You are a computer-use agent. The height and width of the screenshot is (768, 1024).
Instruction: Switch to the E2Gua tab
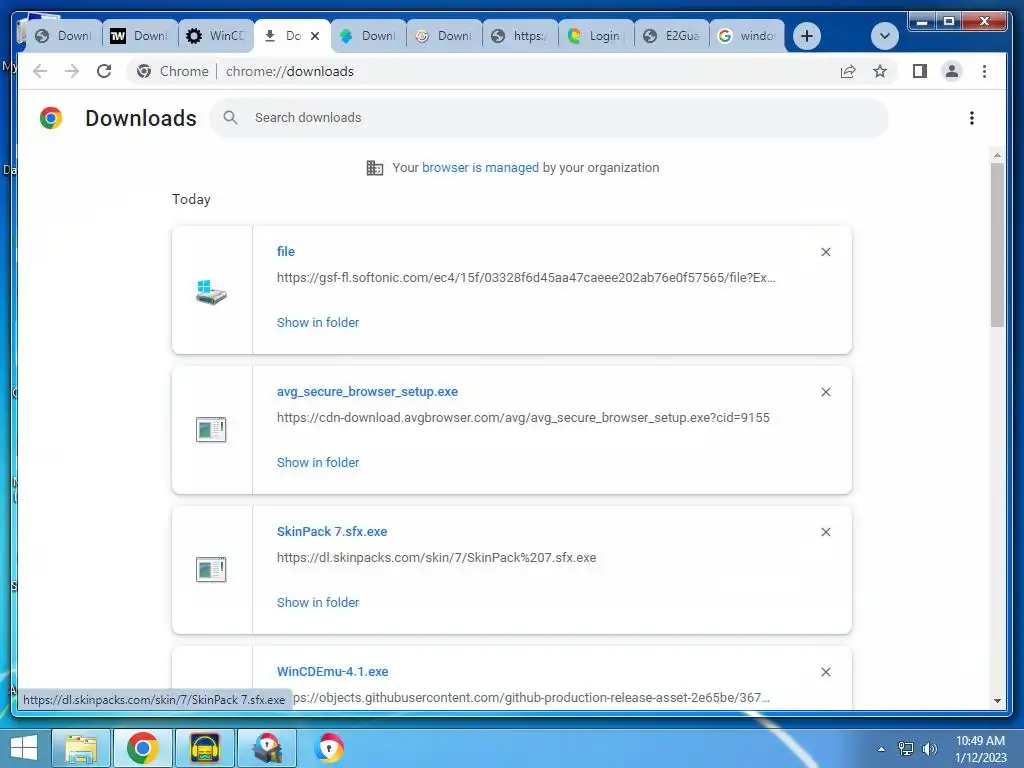[671, 36]
